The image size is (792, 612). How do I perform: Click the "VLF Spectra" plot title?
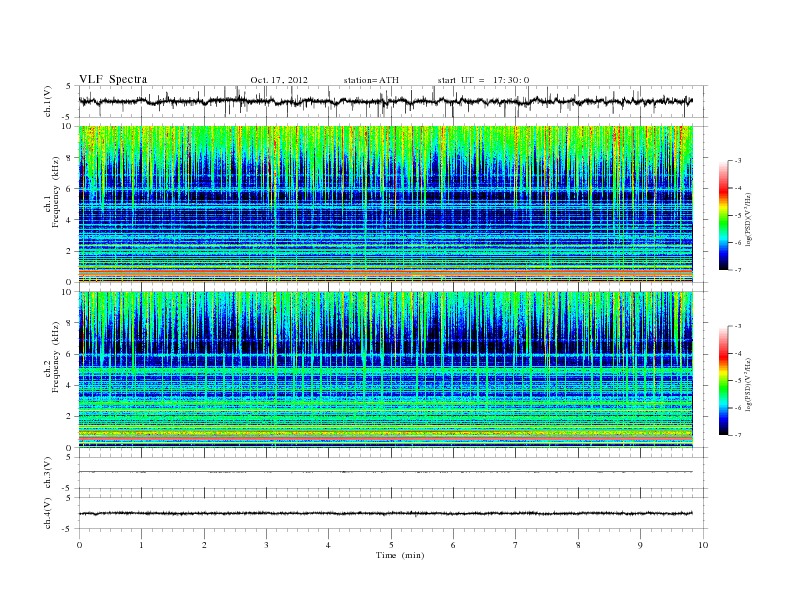coord(113,79)
